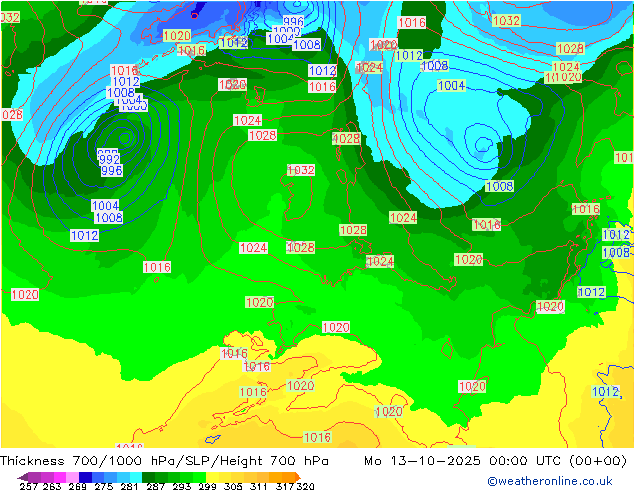Click the darkest green legend swatch
Image resolution: width=634 pixels, height=490 pixels.
click(148, 477)
